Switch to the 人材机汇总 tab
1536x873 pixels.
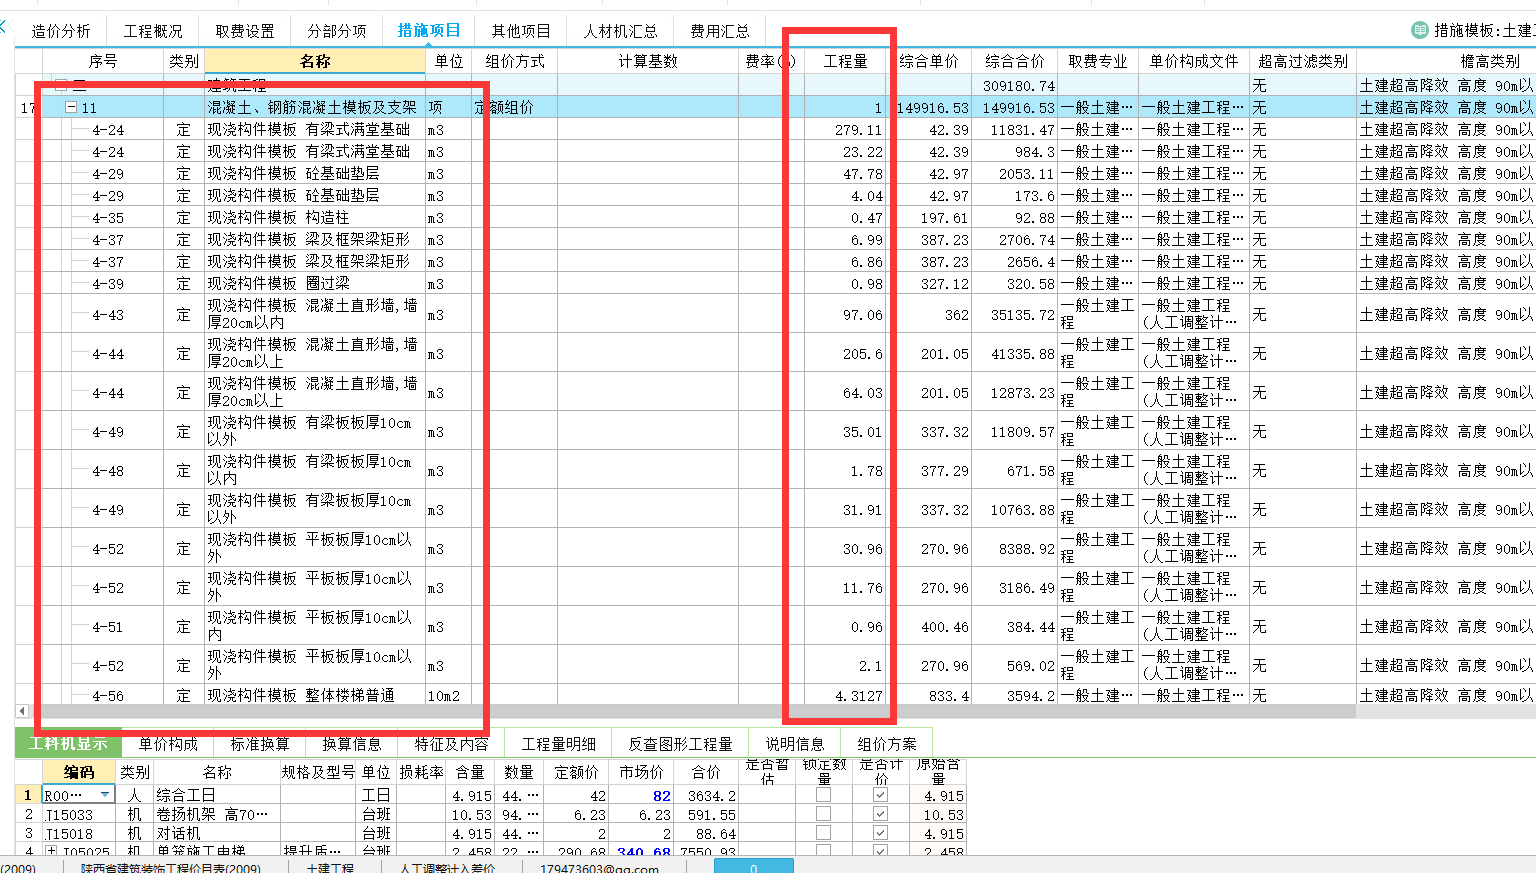[x=620, y=31]
